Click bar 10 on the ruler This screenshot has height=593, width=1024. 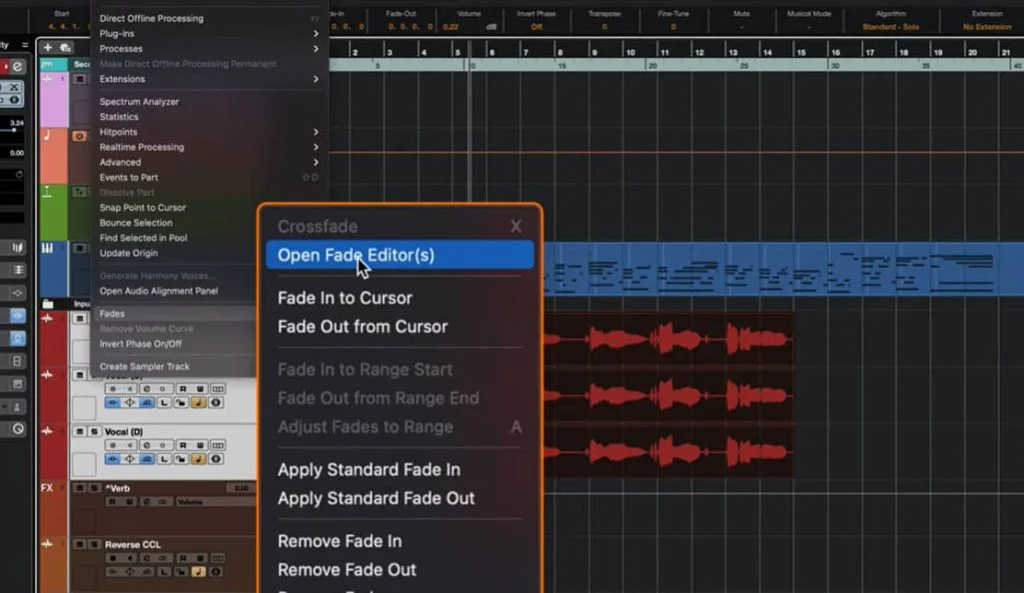(631, 52)
